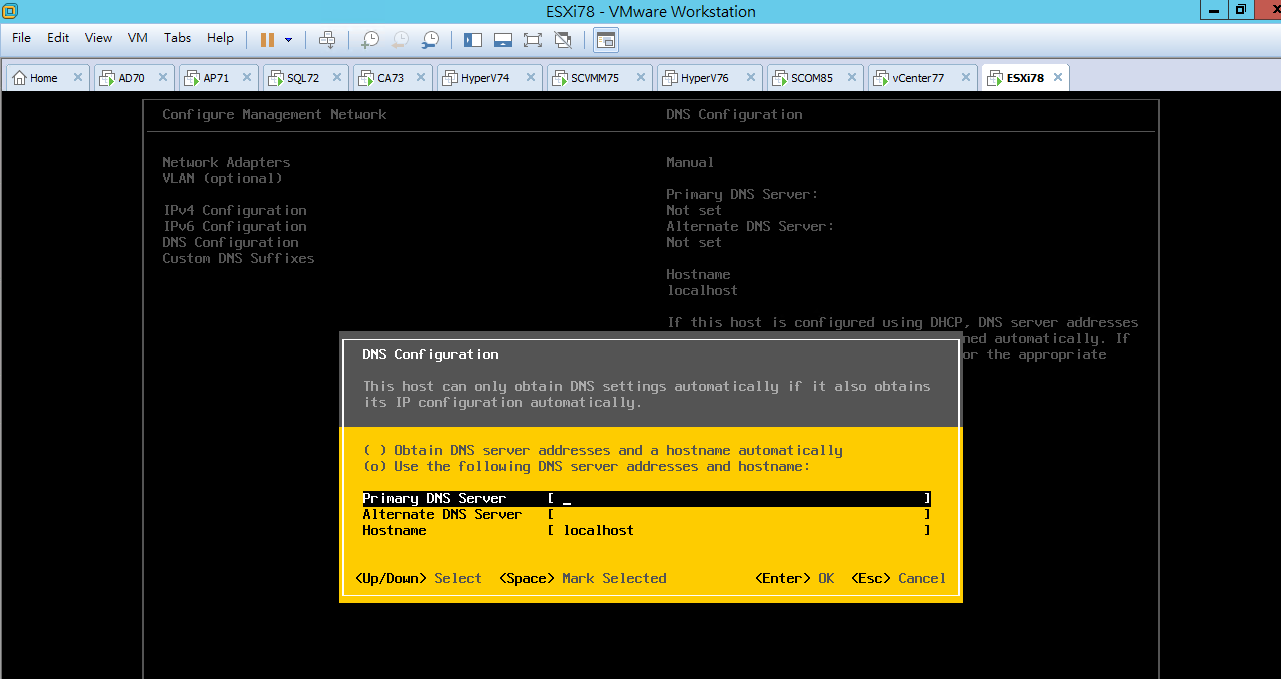Open the snapshot manager wrench-clock icon
Image resolution: width=1282 pixels, height=680 pixels.
pyautogui.click(x=430, y=39)
